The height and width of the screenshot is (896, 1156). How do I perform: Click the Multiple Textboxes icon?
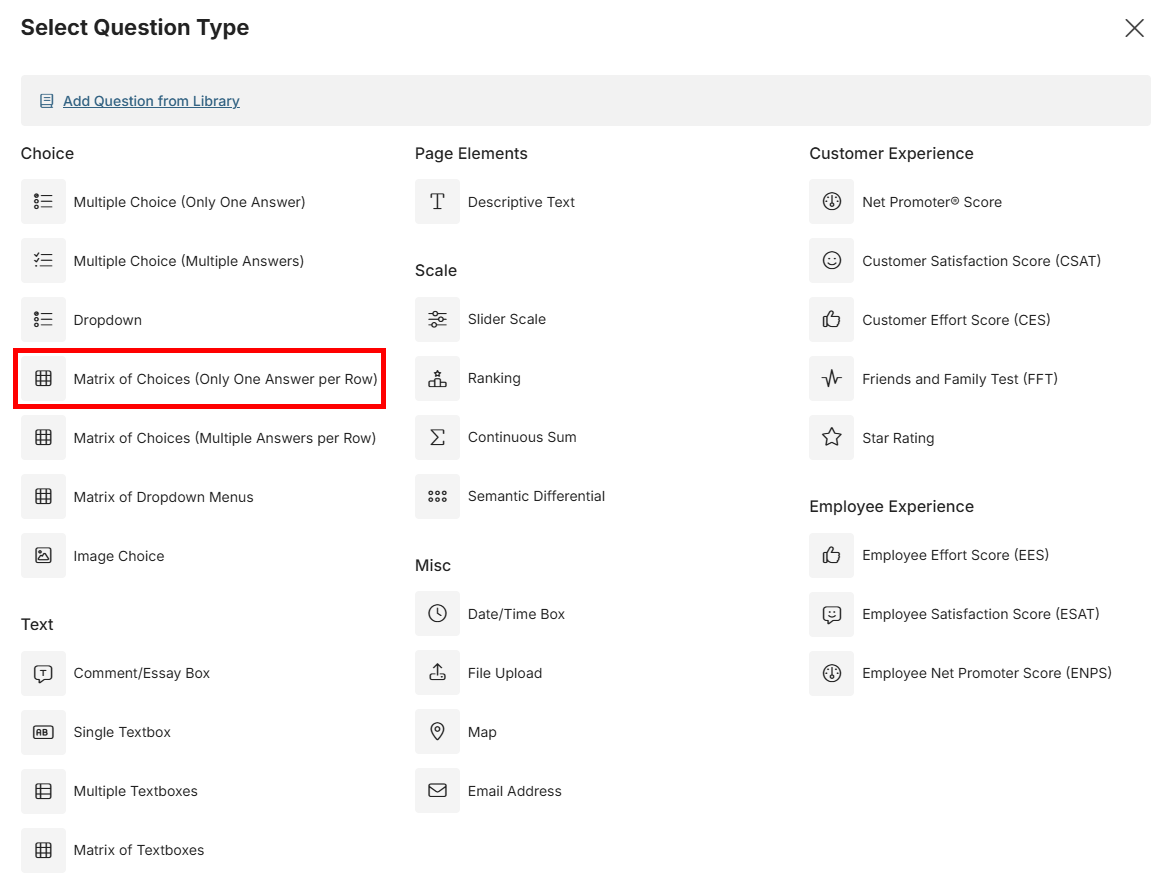point(43,791)
